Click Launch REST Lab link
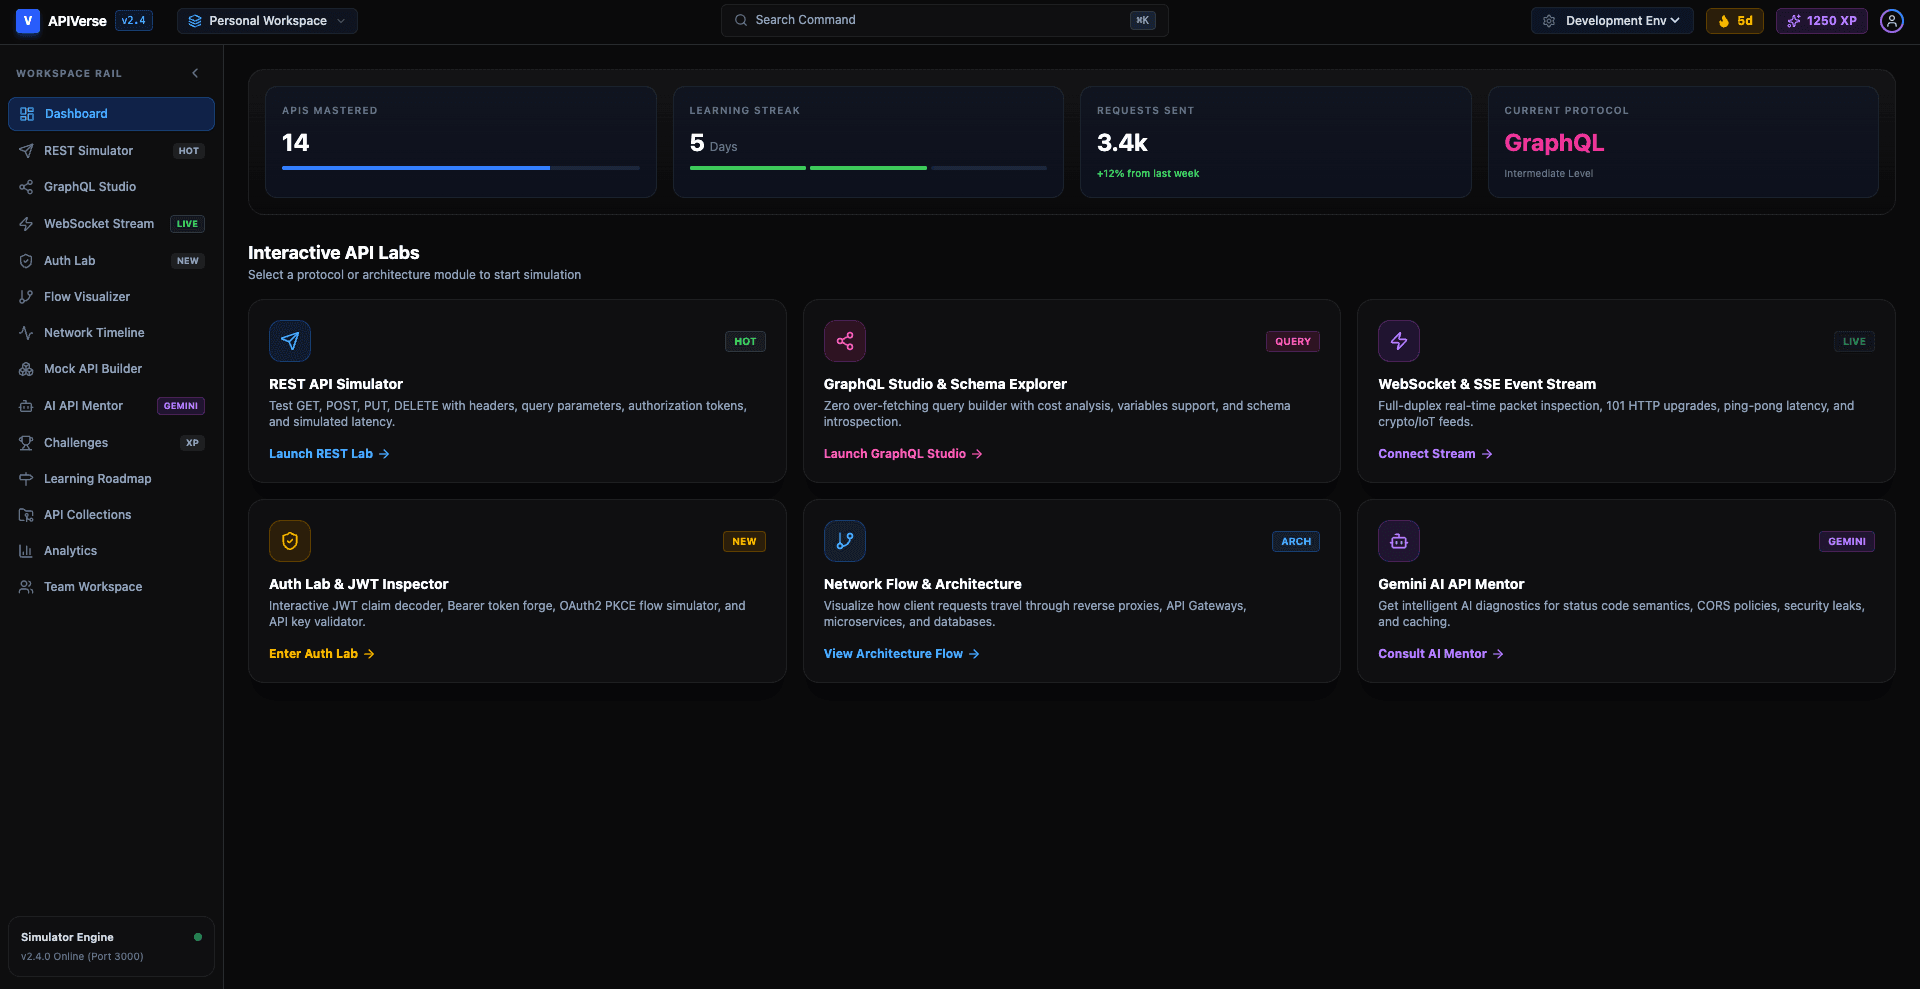This screenshot has width=1920, height=989. (x=329, y=454)
